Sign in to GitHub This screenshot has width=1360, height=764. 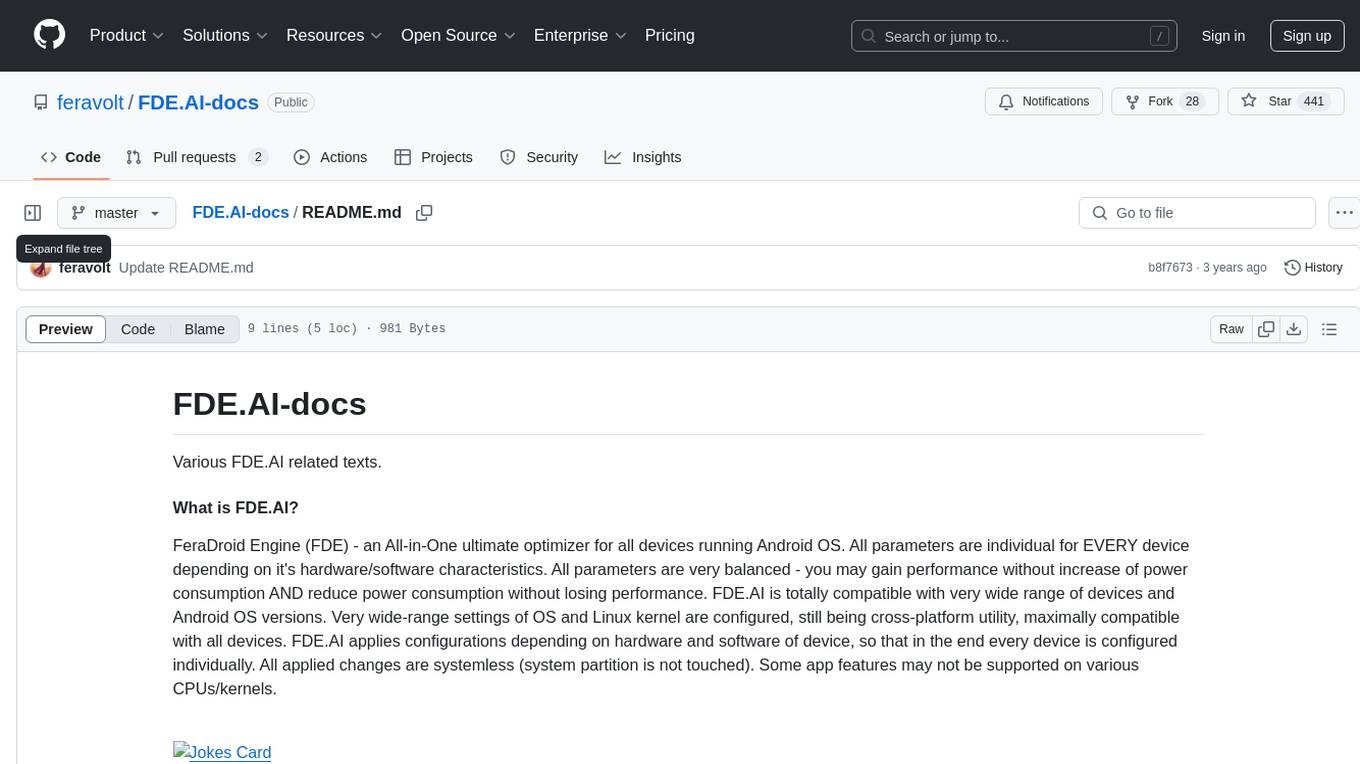(1223, 36)
